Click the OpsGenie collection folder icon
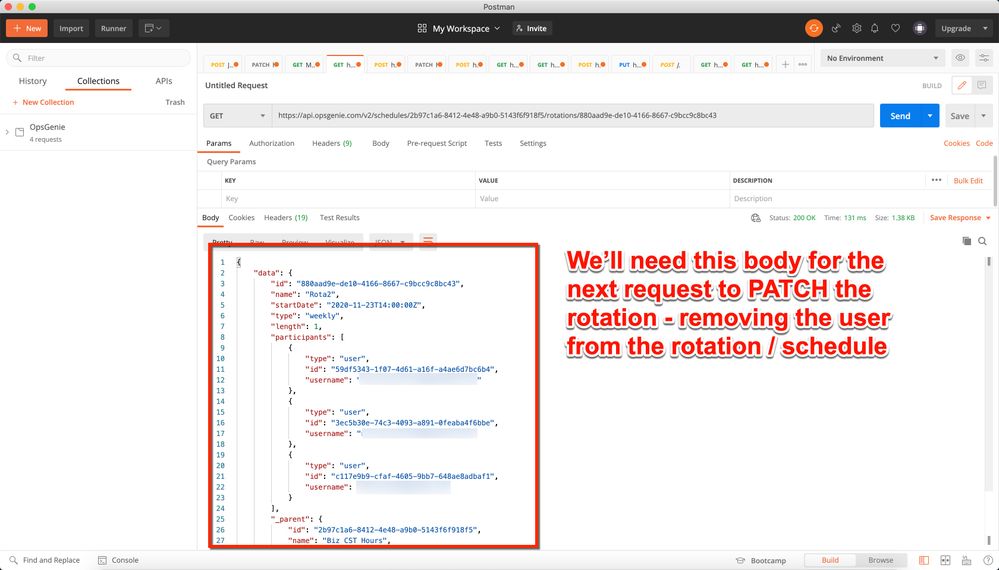The image size is (999, 570). pyautogui.click(x=19, y=132)
